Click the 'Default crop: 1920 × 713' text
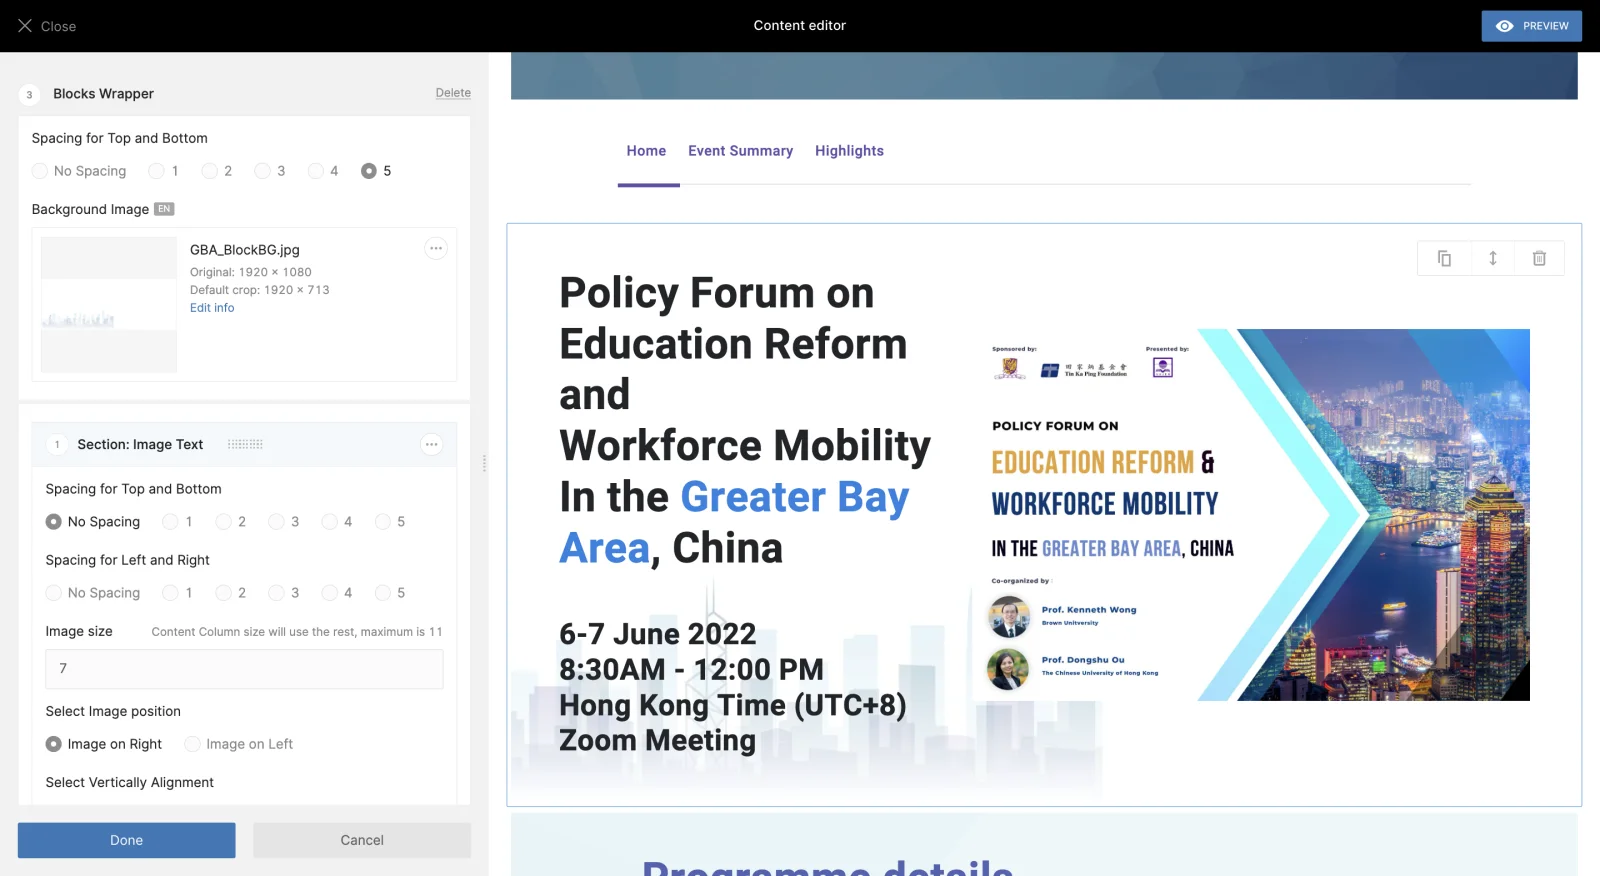 (260, 290)
